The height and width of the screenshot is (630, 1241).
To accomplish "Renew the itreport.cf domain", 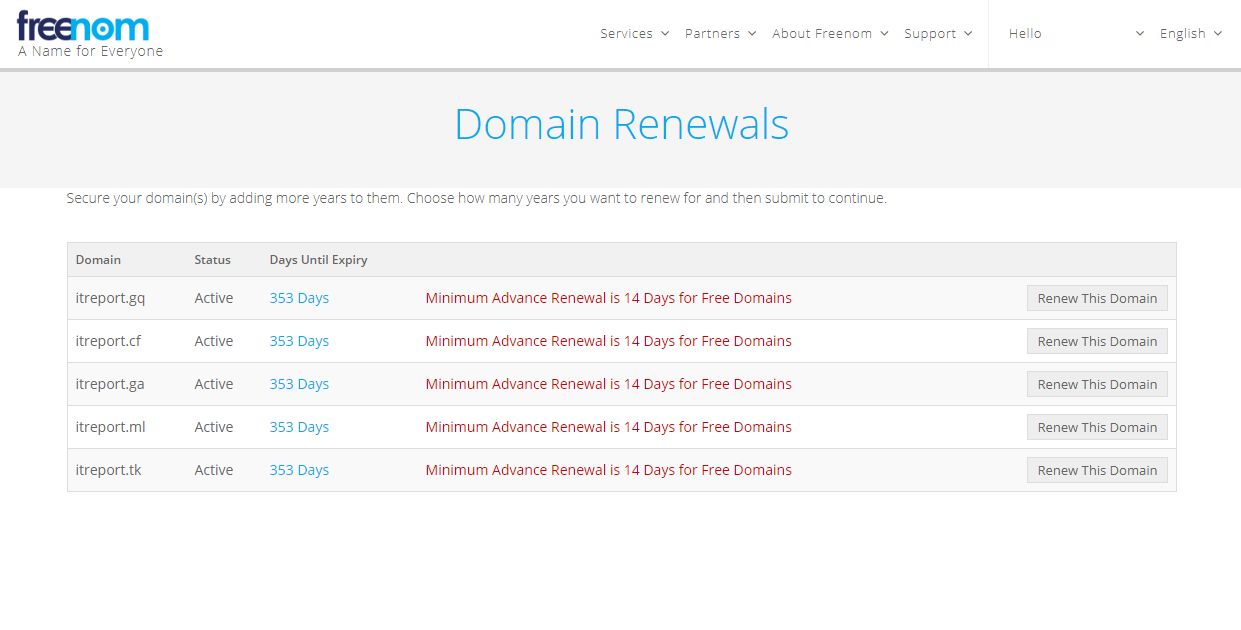I will point(1097,341).
